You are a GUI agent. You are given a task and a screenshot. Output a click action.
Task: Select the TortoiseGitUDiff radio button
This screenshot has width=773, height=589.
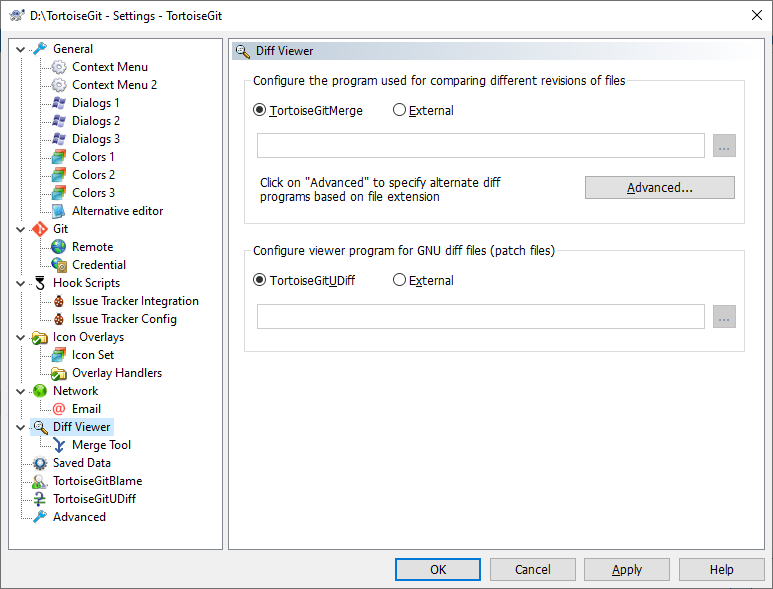(x=259, y=280)
